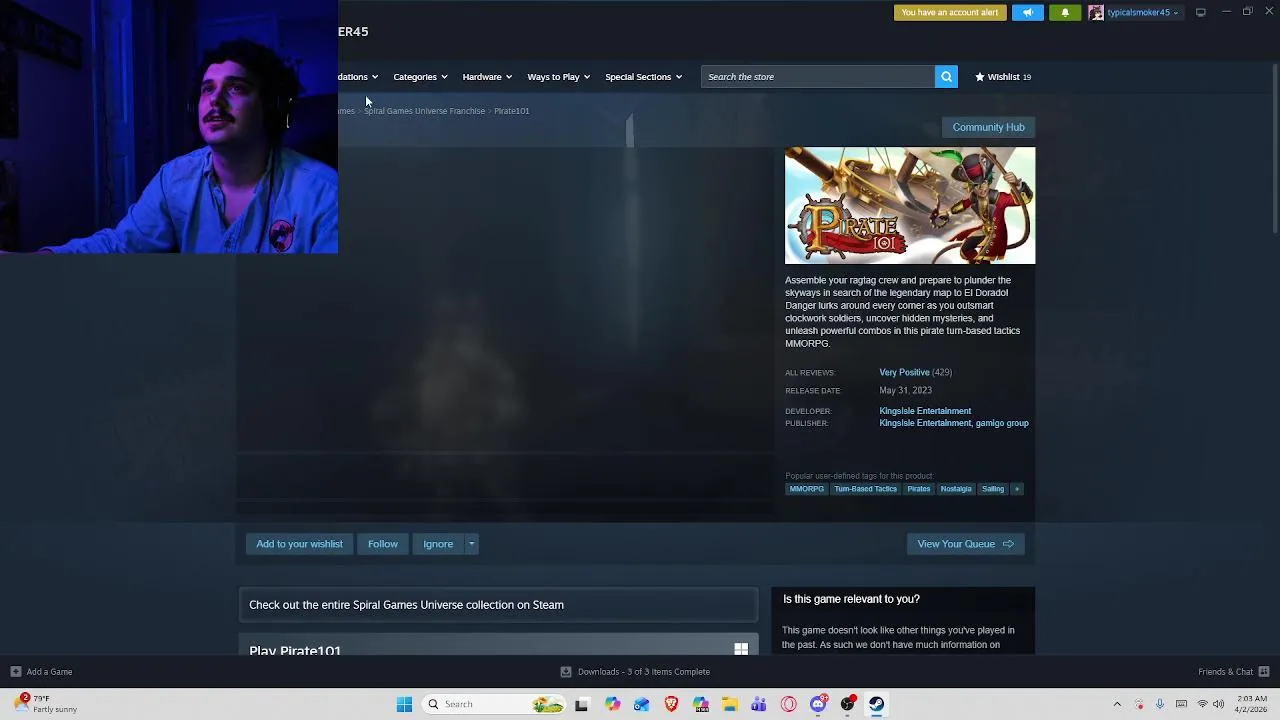Viewport: 1280px width, 720px height.
Task: Open the Recommendations menu in store nav
Action: [357, 77]
